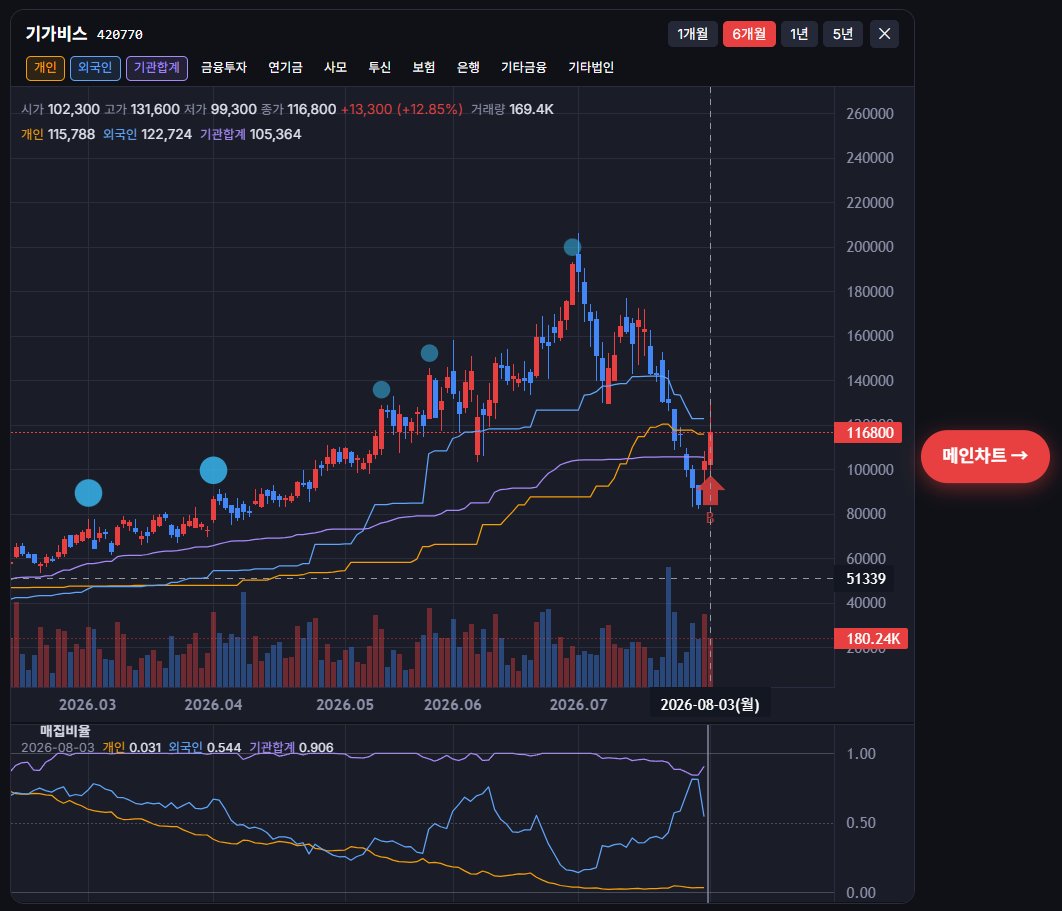Click the 2026.07 axis label
This screenshot has width=1062, height=911.
tap(578, 705)
